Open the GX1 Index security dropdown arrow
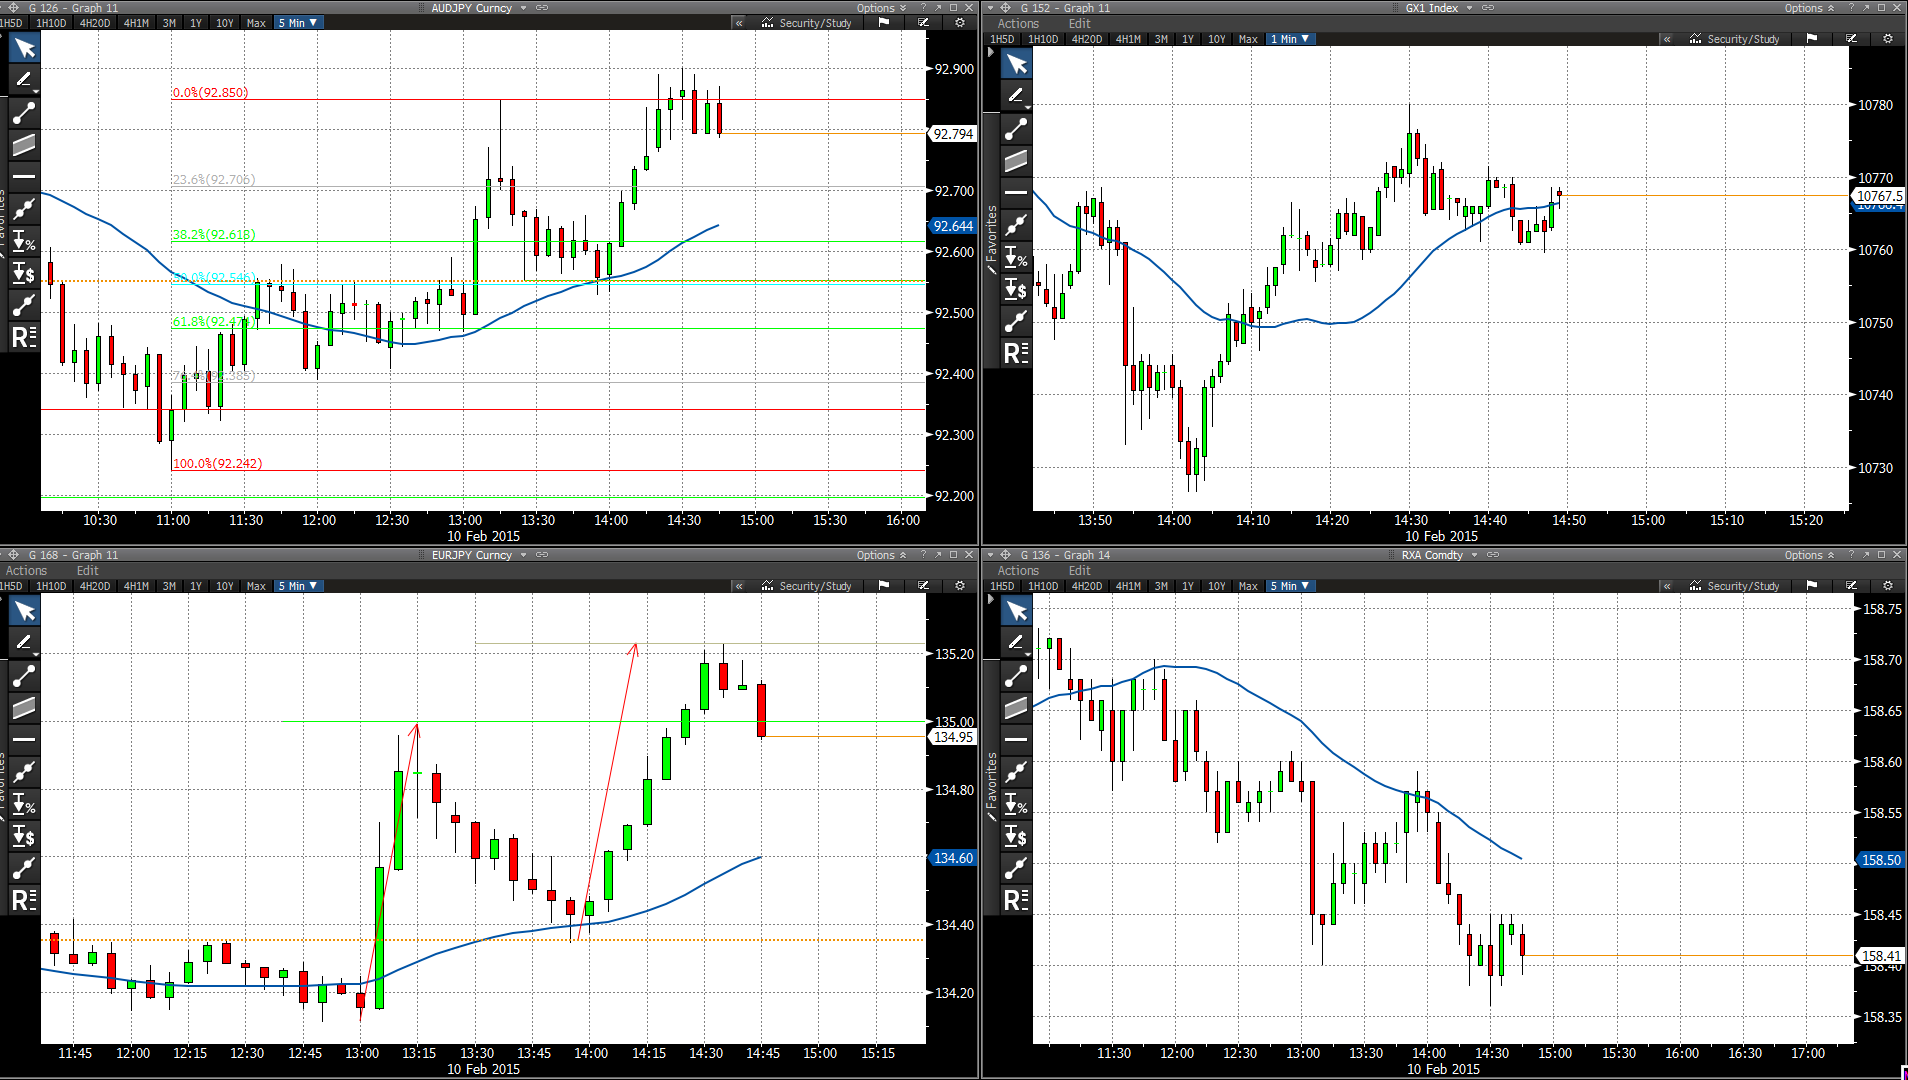 [x=1469, y=8]
